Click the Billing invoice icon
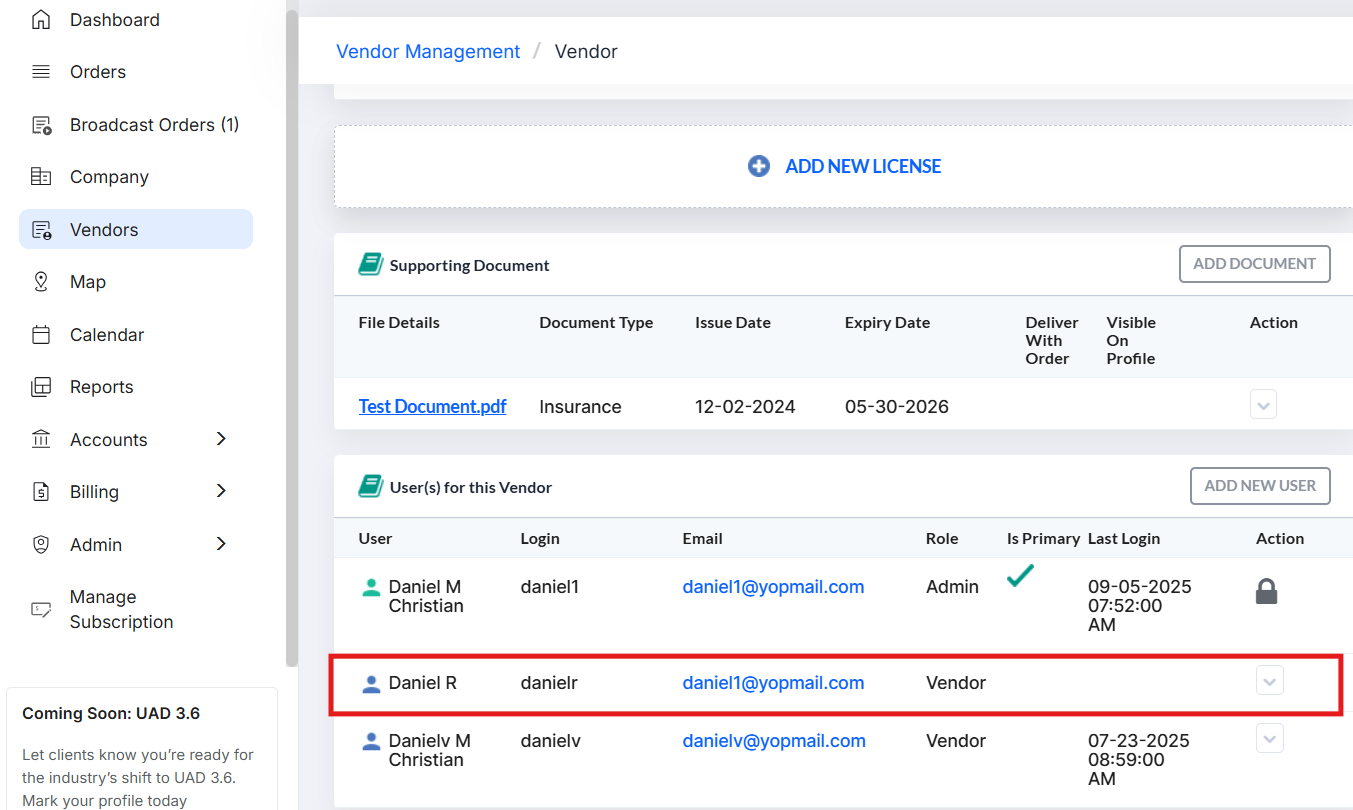This screenshot has width=1353, height=810. [x=41, y=492]
